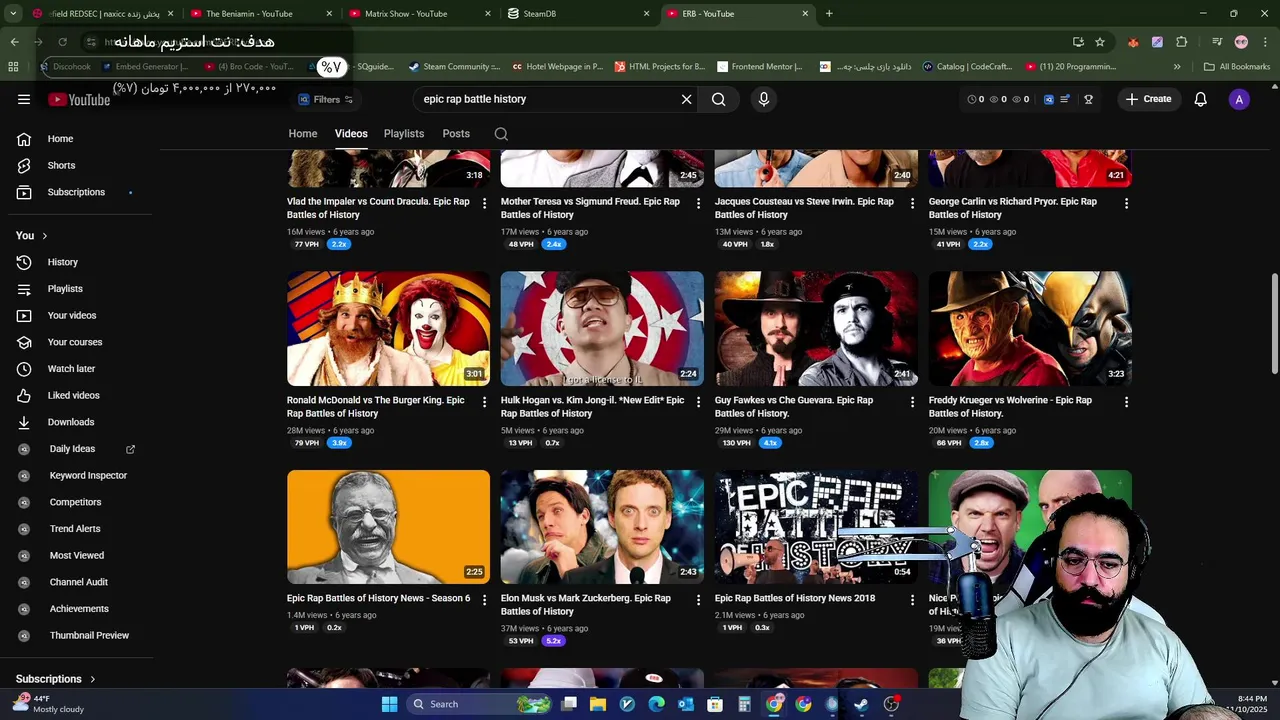The image size is (1280, 720).
Task: Start voice search with the microphone
Action: click(x=764, y=99)
